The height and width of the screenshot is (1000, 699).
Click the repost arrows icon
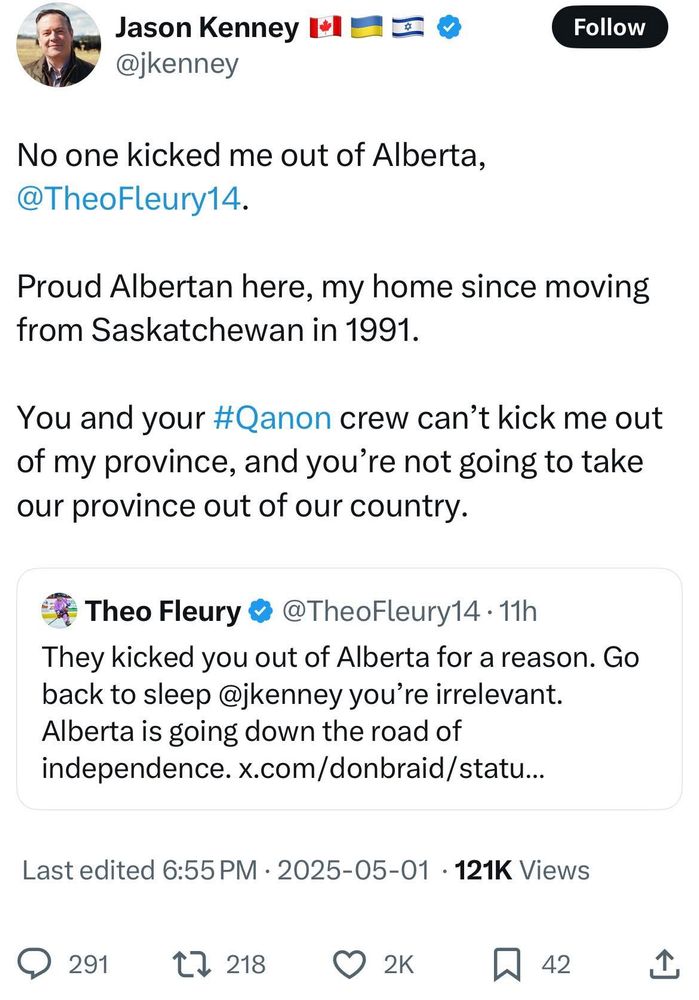192,964
